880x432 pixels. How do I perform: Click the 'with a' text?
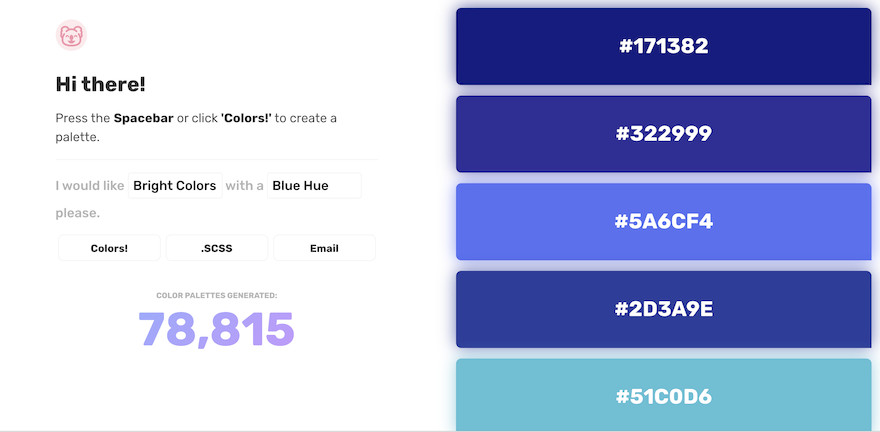pos(245,186)
